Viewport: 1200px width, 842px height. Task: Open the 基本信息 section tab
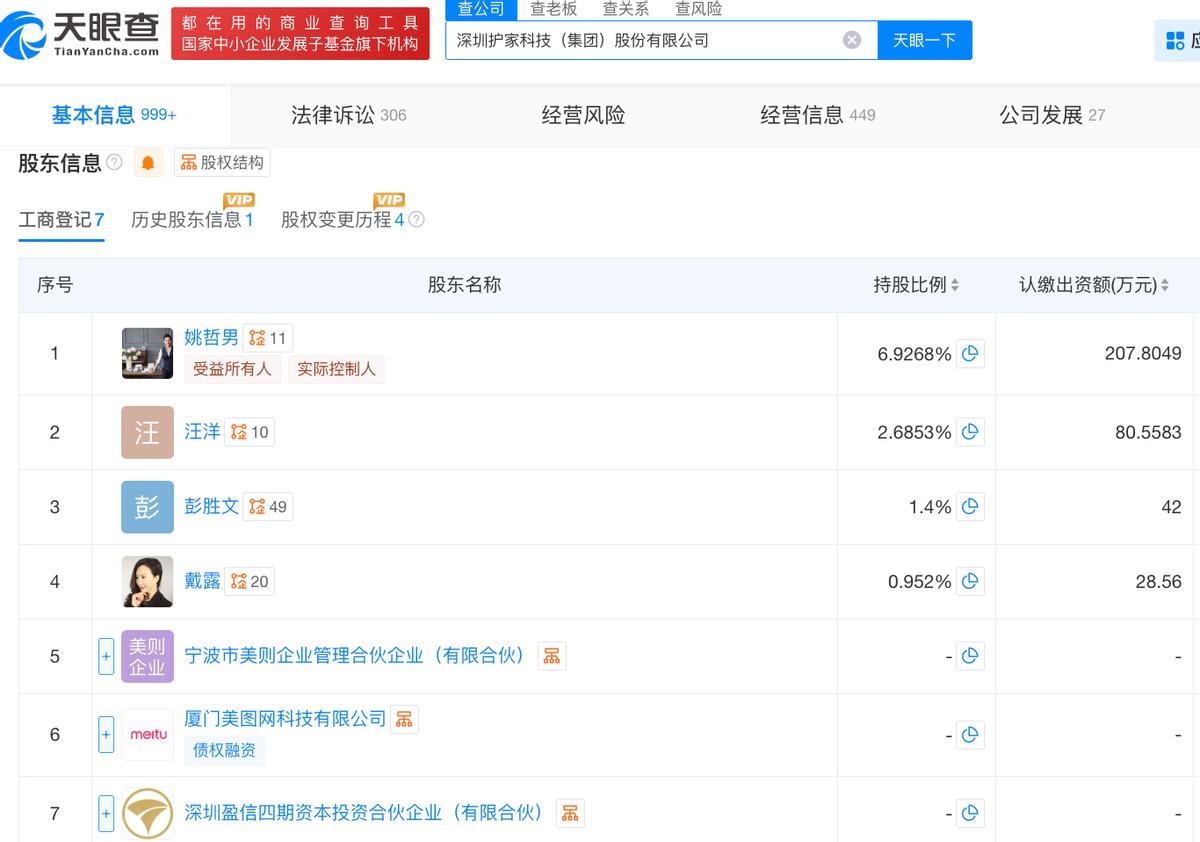tap(114, 115)
